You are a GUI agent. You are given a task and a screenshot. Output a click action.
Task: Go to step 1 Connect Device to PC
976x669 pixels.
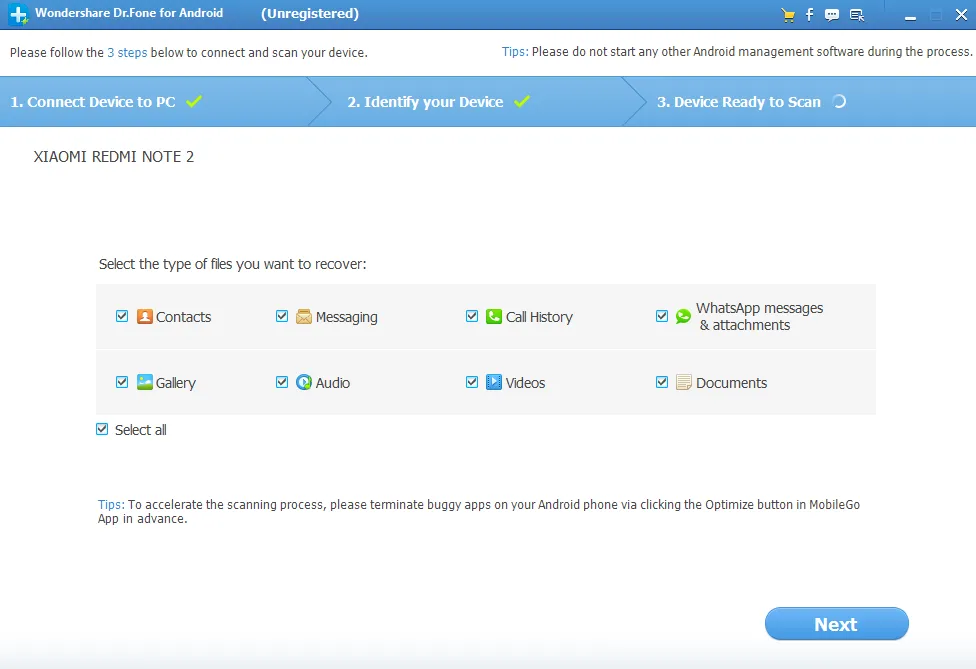[x=94, y=102]
